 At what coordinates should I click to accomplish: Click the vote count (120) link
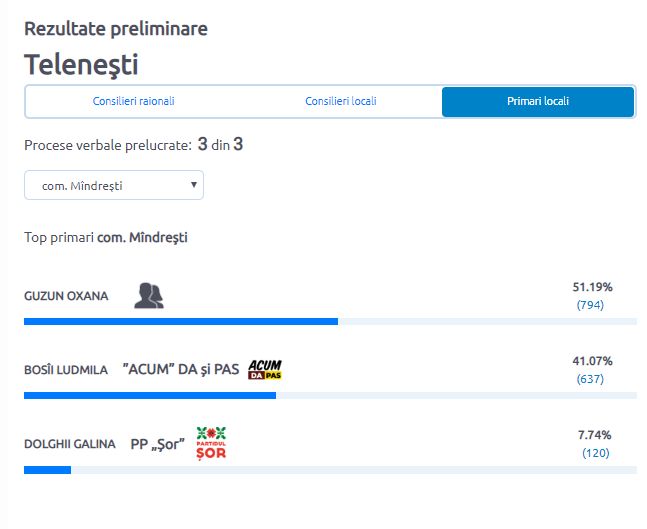(x=595, y=453)
